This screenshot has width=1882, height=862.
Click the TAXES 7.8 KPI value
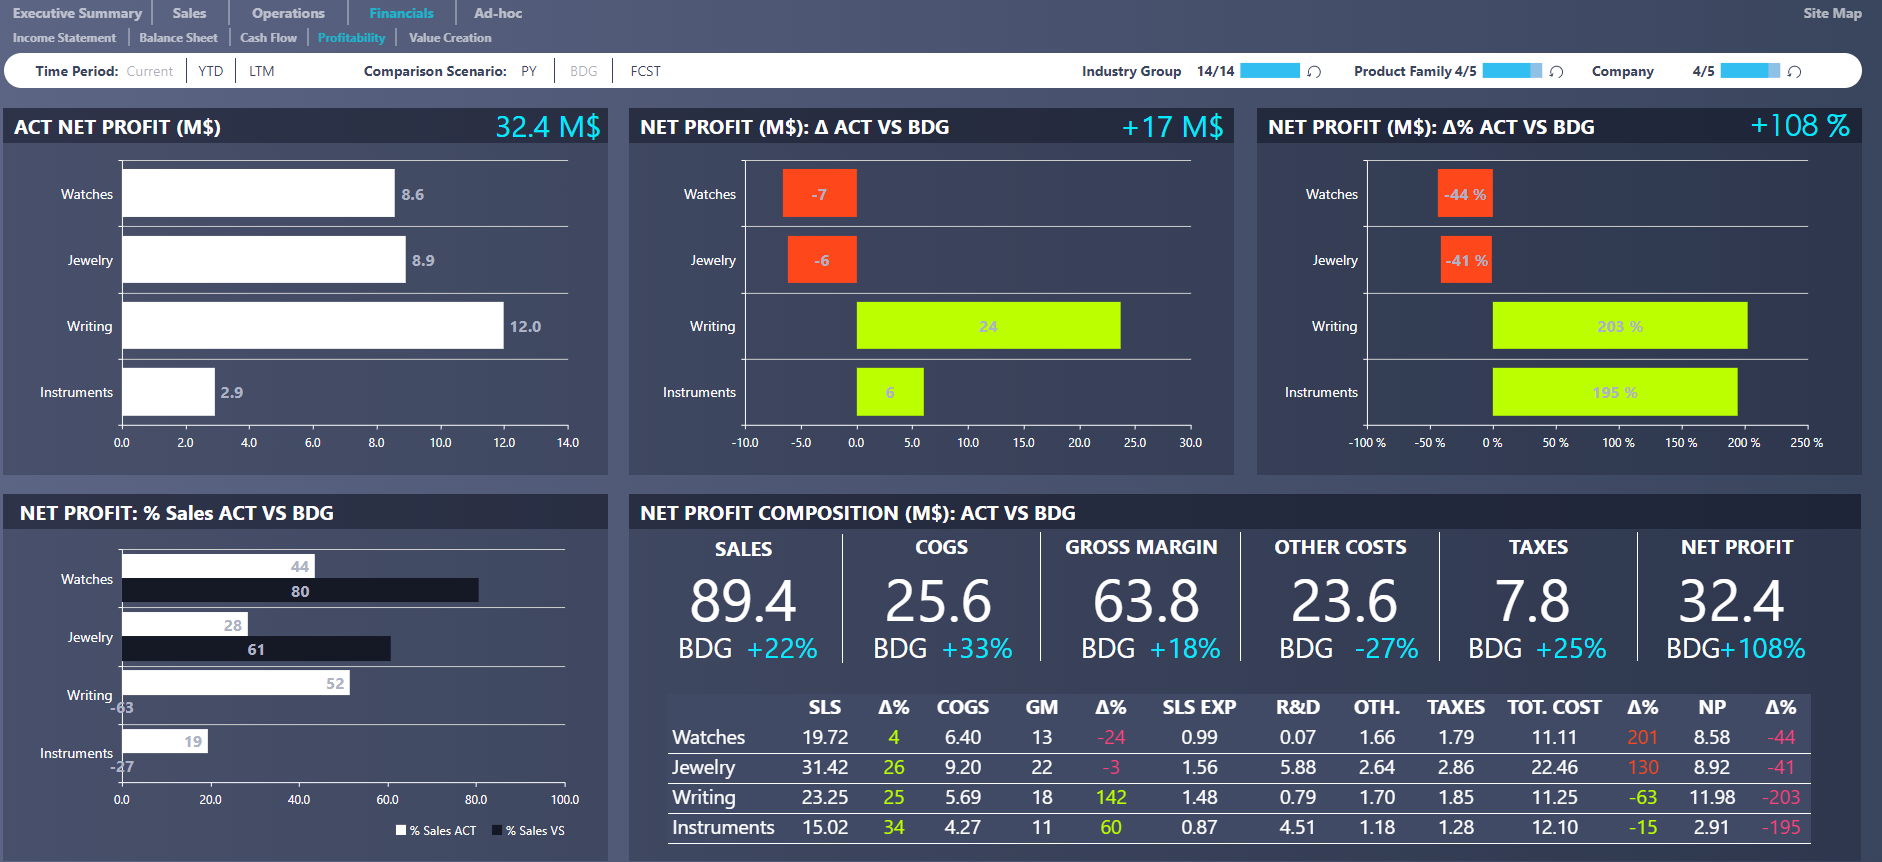pos(1533,601)
